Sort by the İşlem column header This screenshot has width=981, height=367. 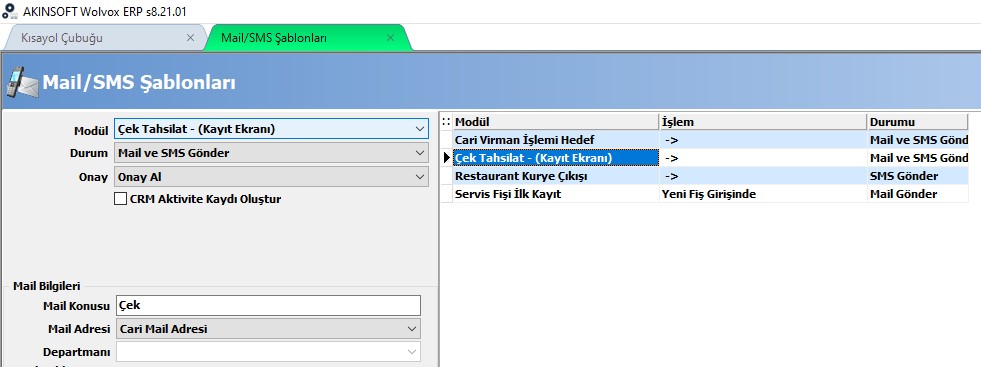coord(763,122)
